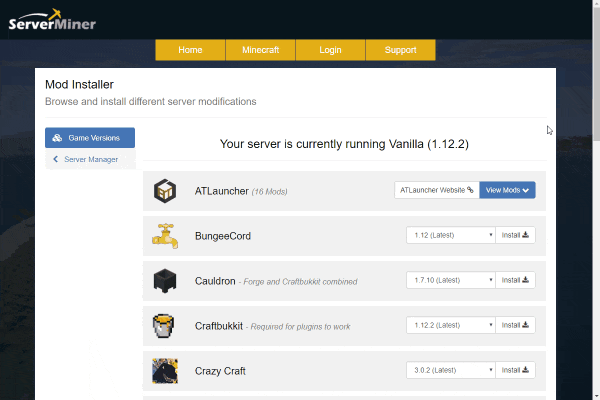Click the '(16 Mods)' label
600x400 pixels.
(x=269, y=192)
